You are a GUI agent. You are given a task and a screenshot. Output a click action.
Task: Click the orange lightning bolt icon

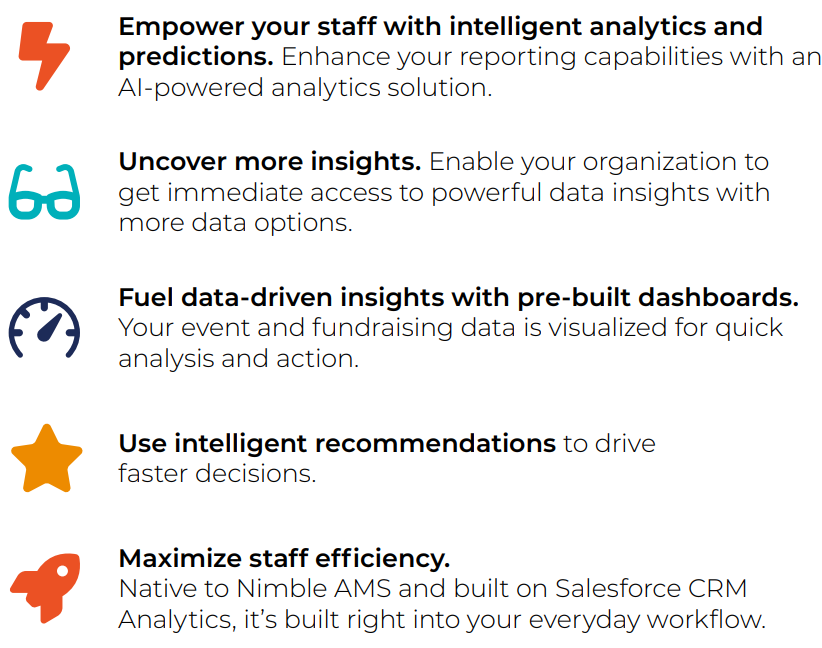click(44, 54)
